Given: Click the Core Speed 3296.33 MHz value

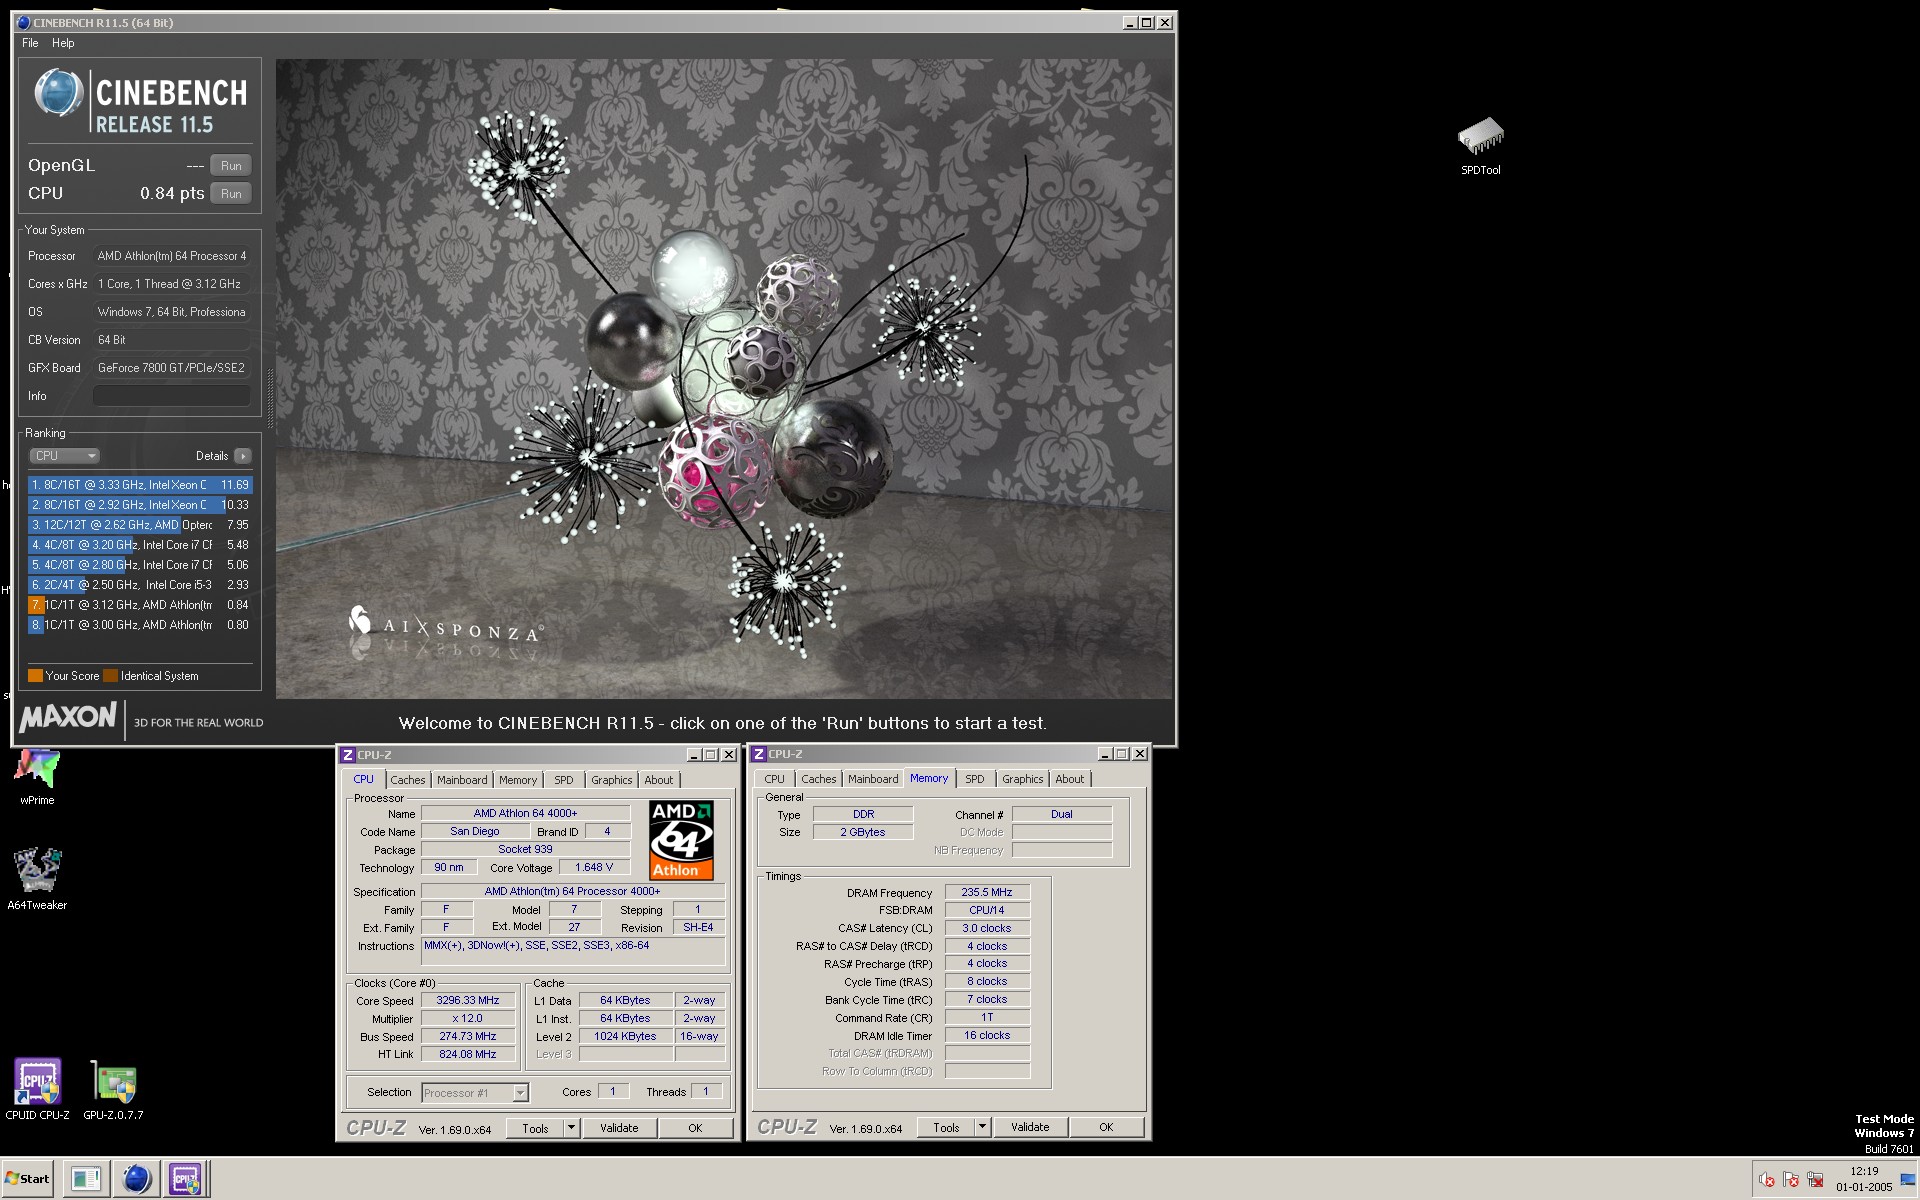Looking at the screenshot, I should tap(468, 1000).
